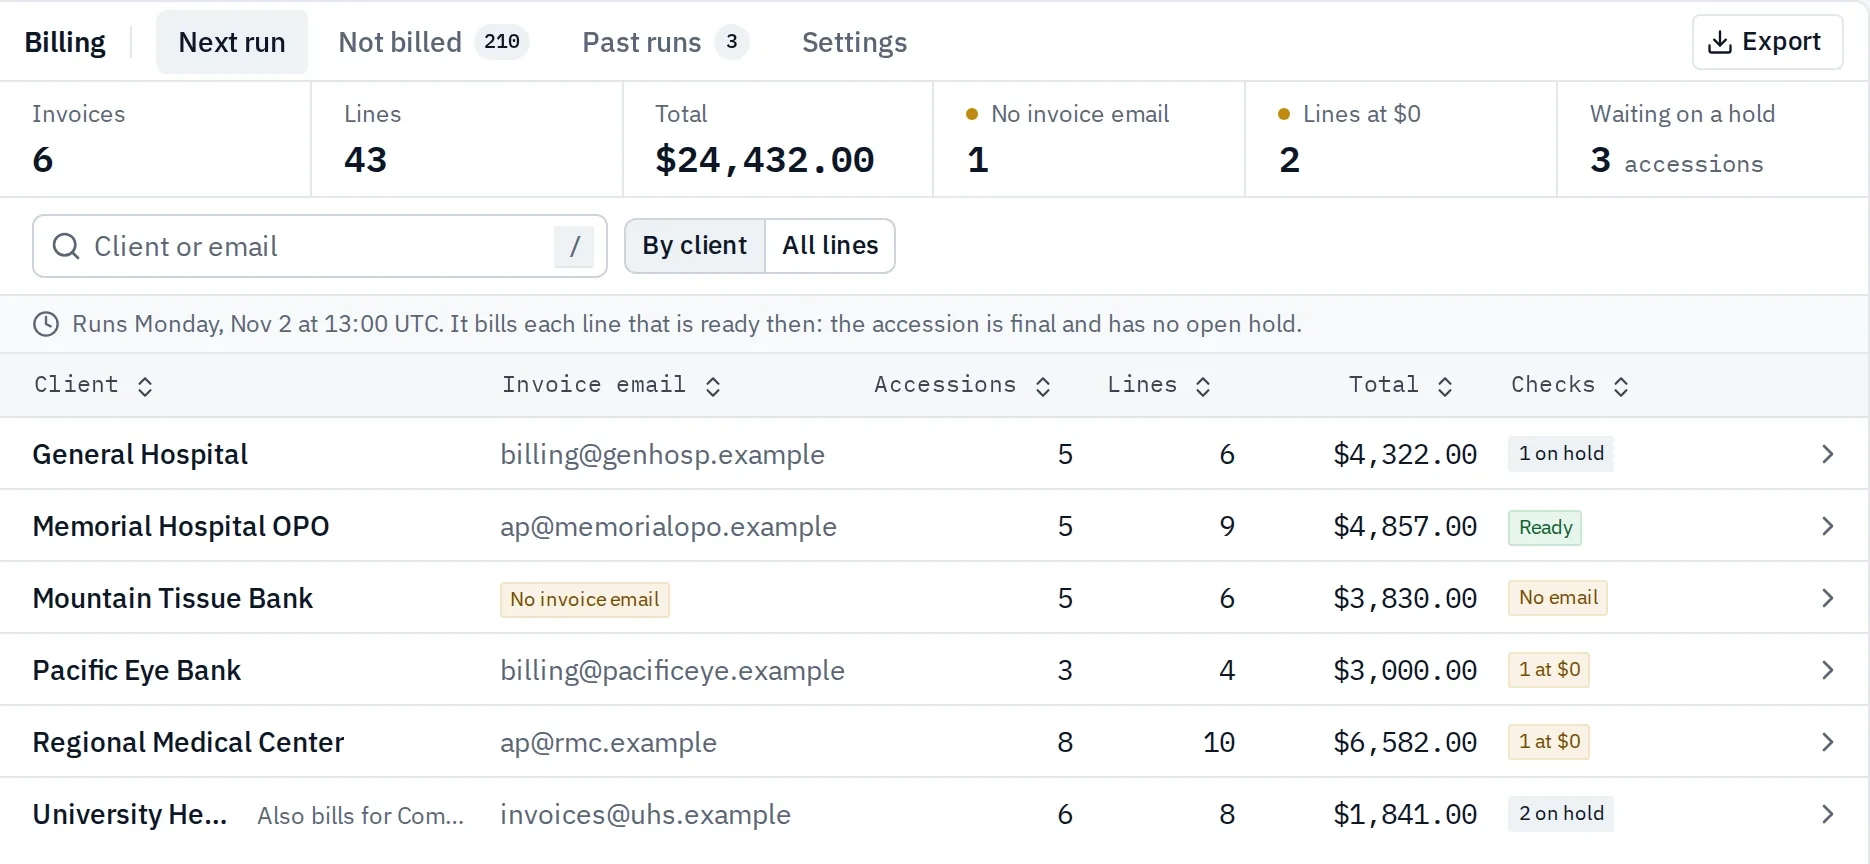Open the Settings tab
The image size is (1870, 864).
[855, 42]
